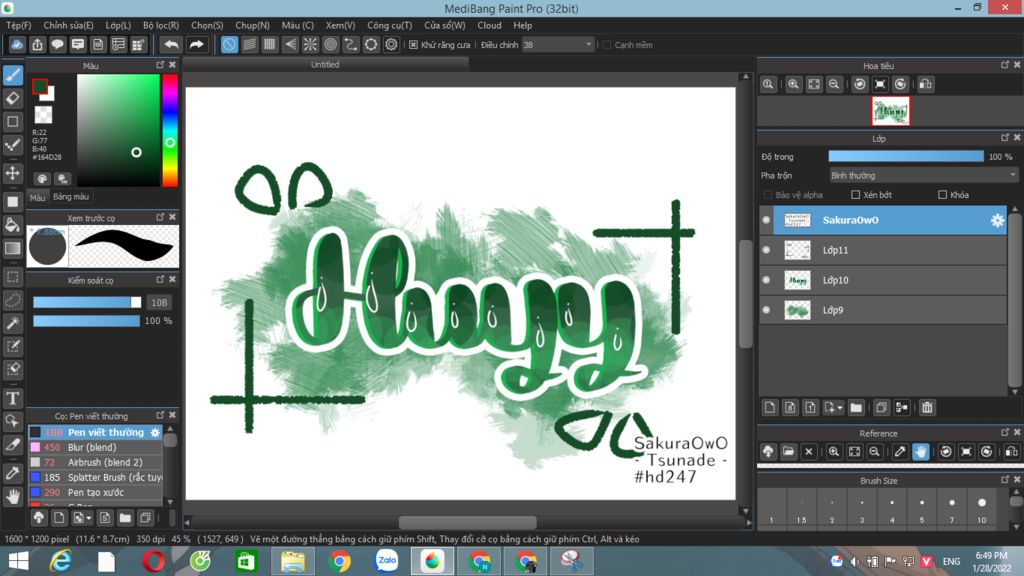Screen dimensions: 1024x576
Task: Expand the add-brush dropdown arrow
Action: [x=89, y=519]
